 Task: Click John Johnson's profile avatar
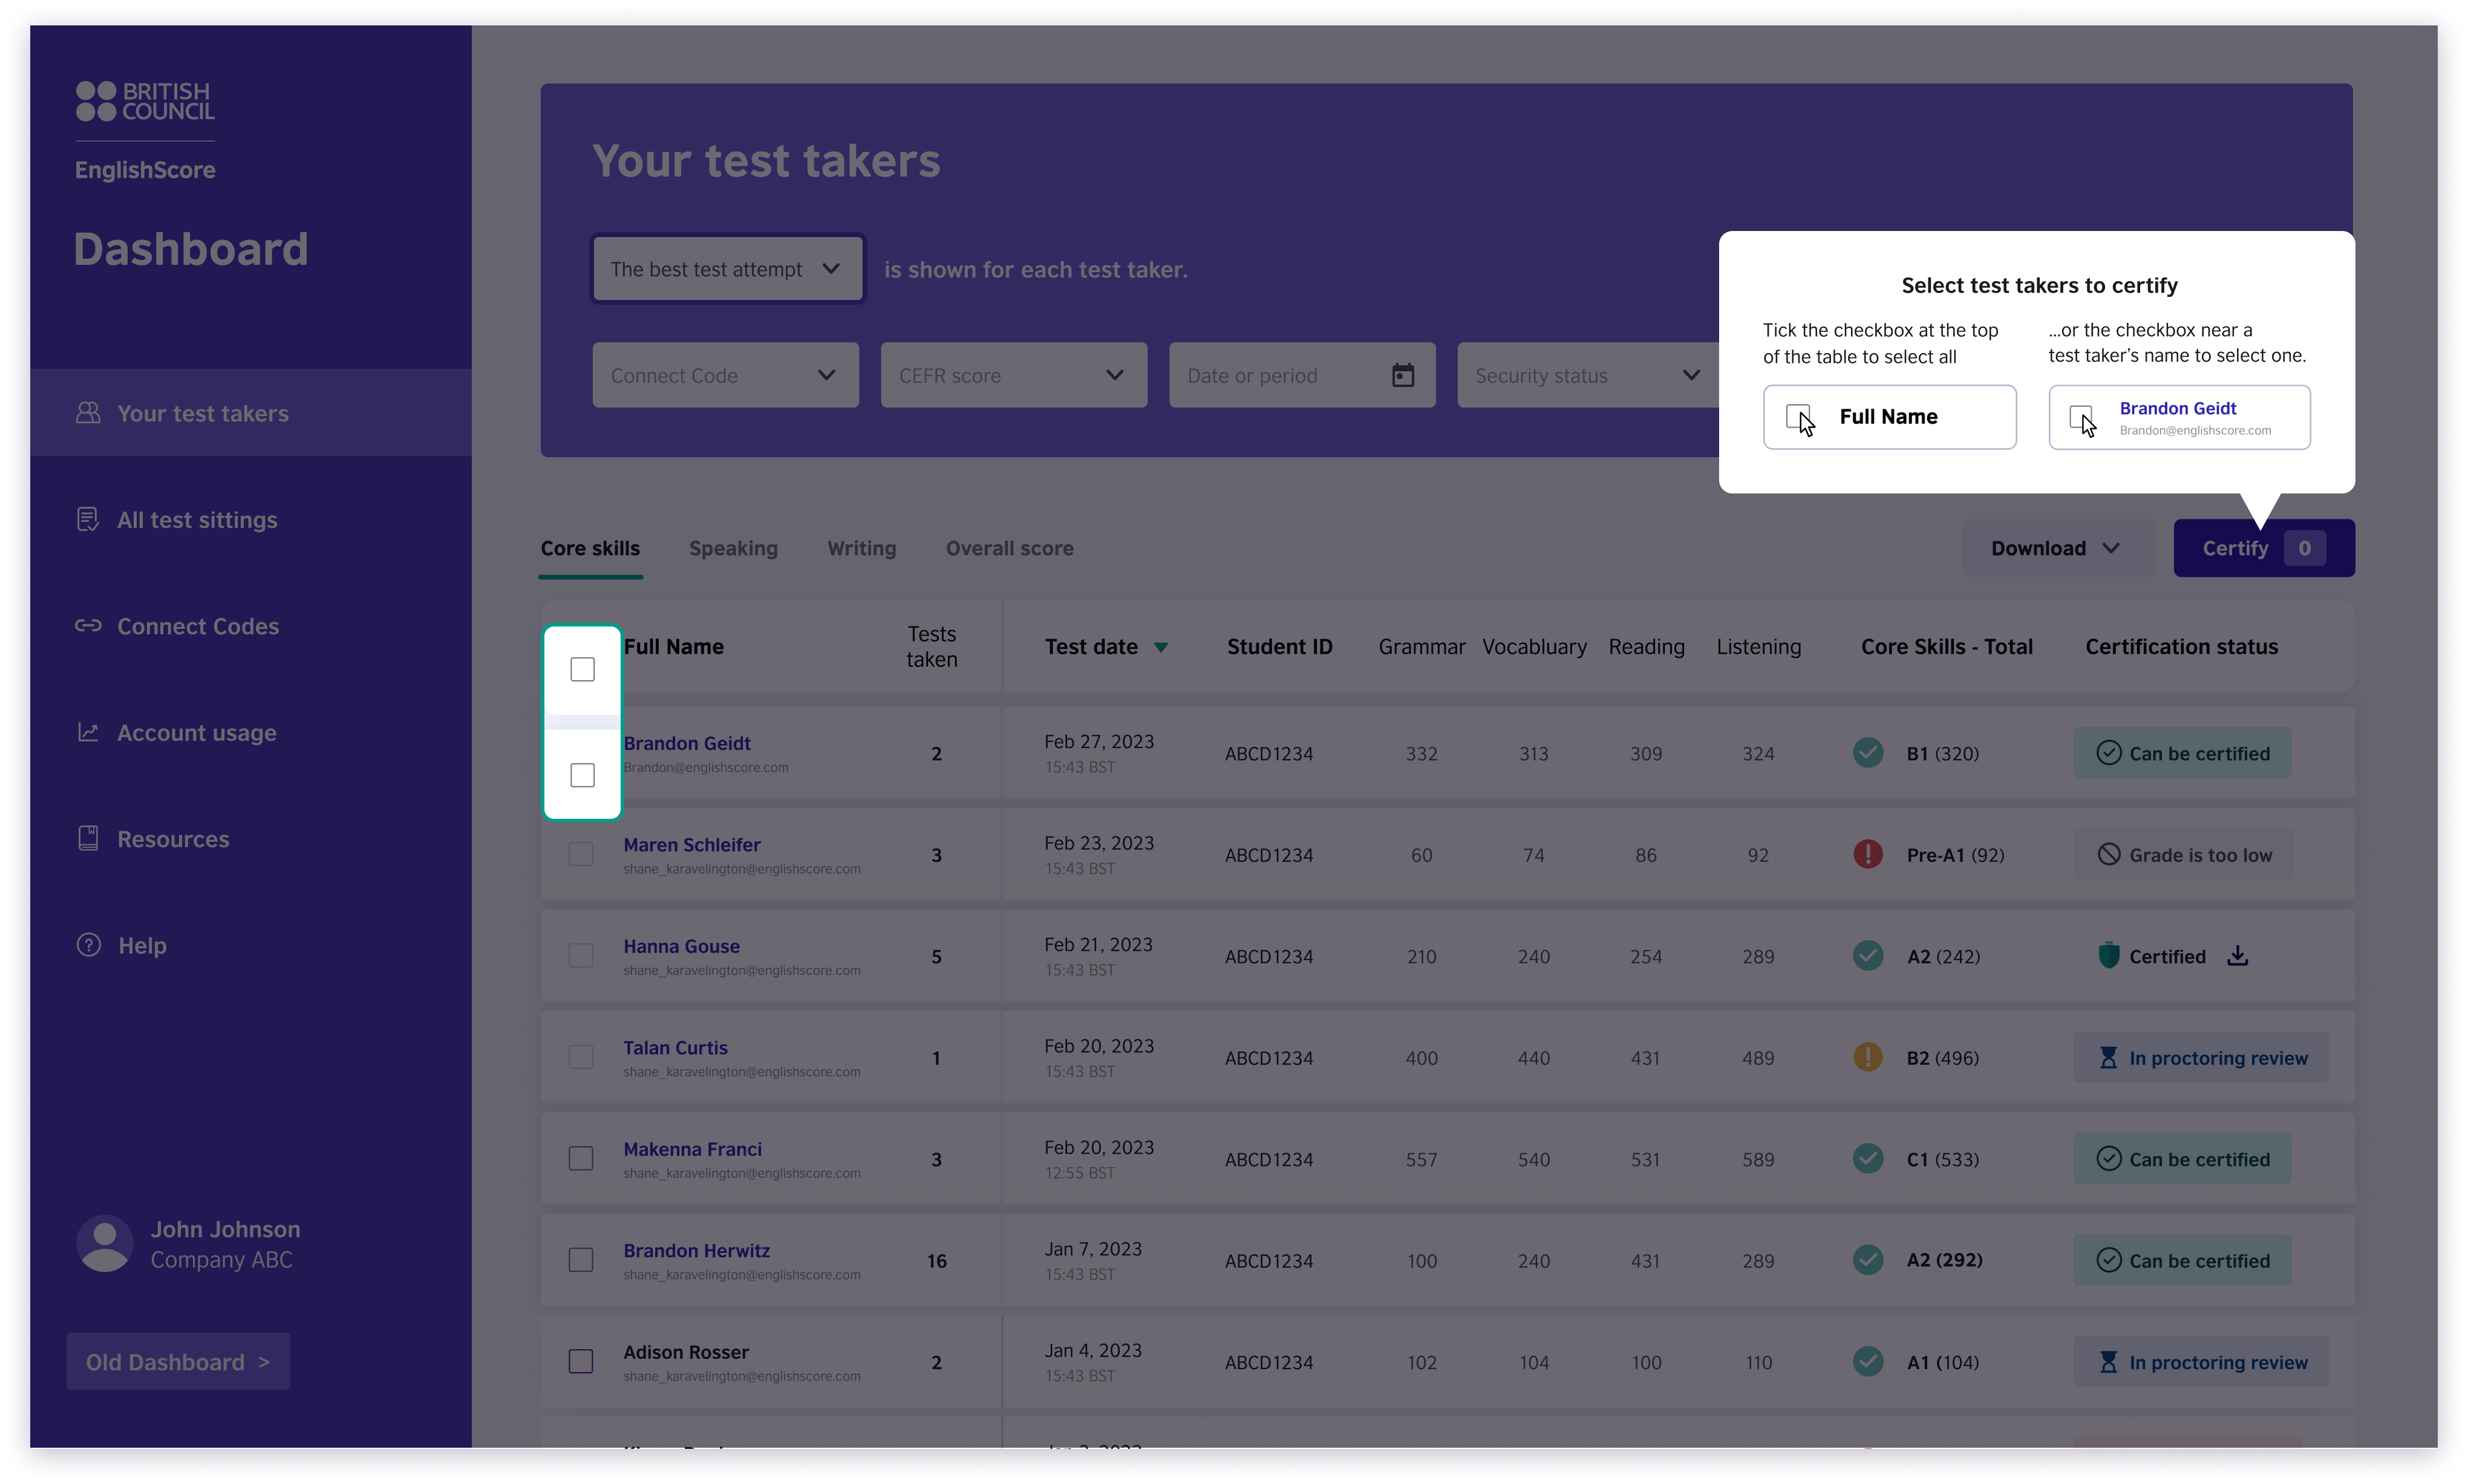click(x=105, y=1243)
